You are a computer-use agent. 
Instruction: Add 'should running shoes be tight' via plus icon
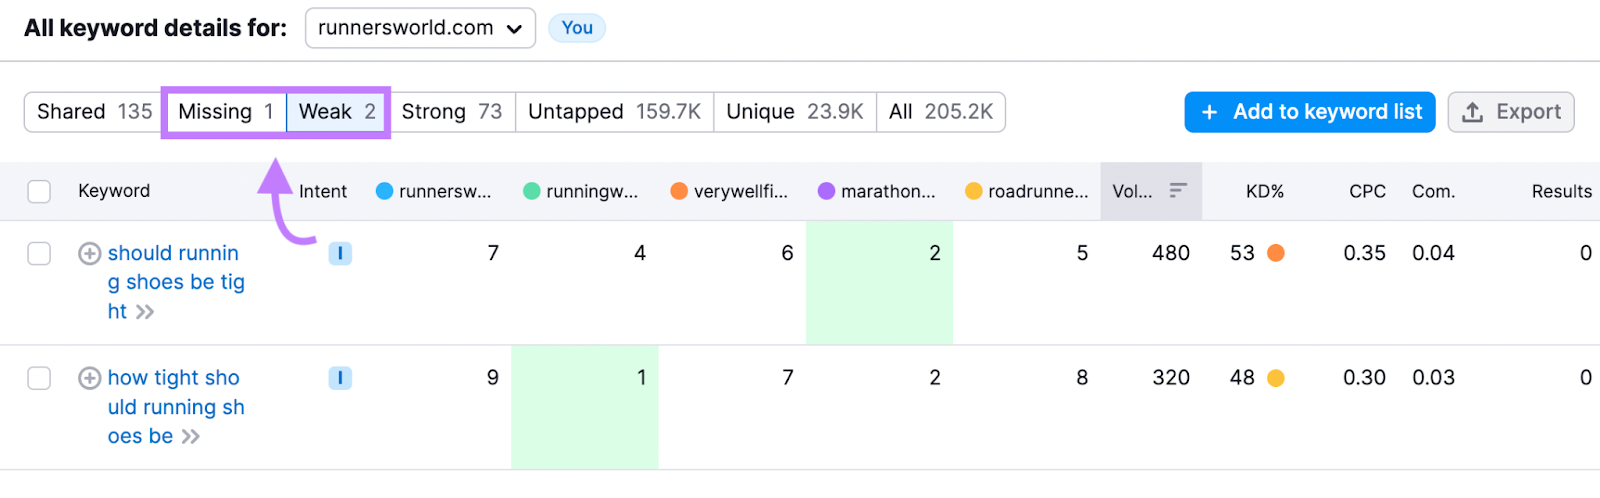[89, 253]
